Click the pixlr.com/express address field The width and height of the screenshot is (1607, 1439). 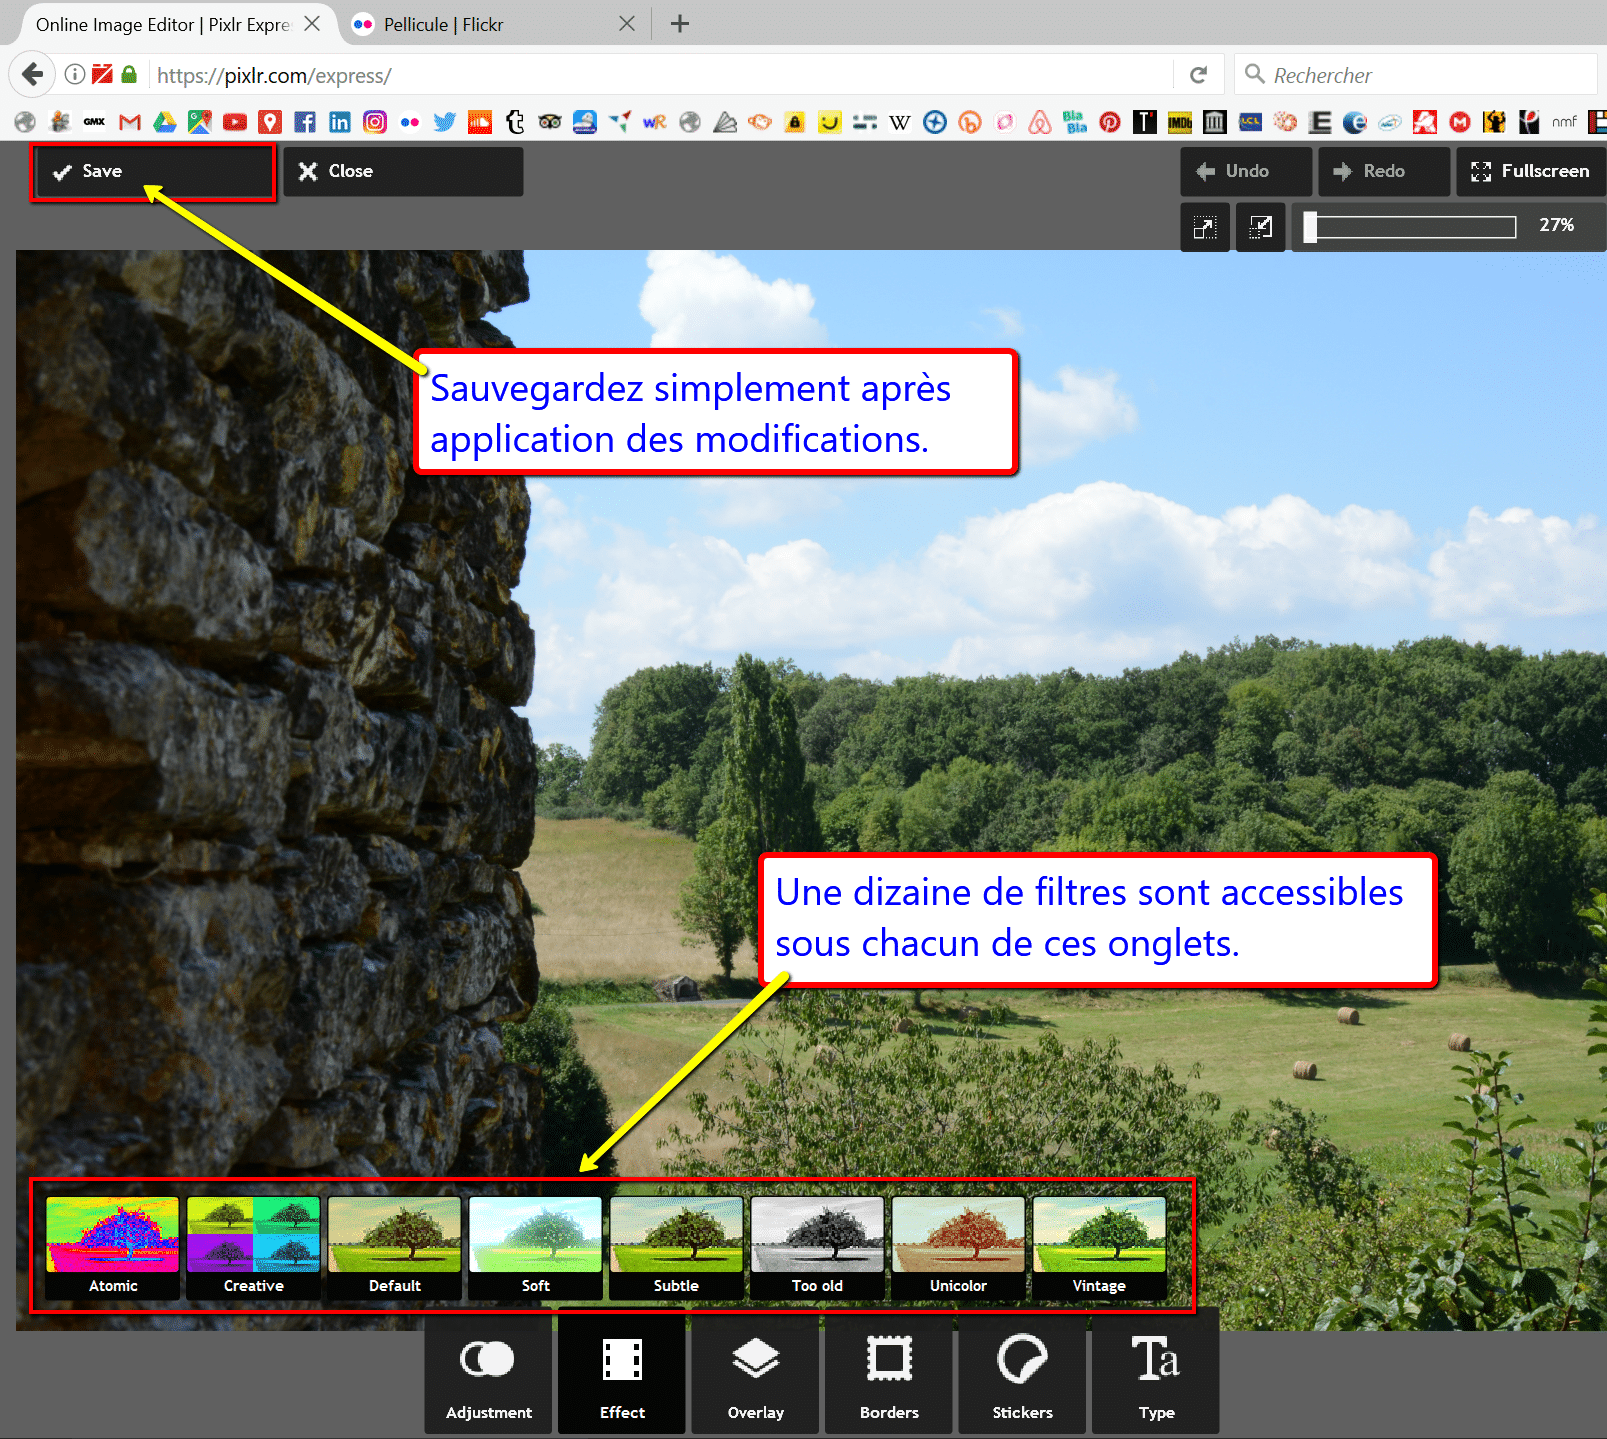(660, 76)
